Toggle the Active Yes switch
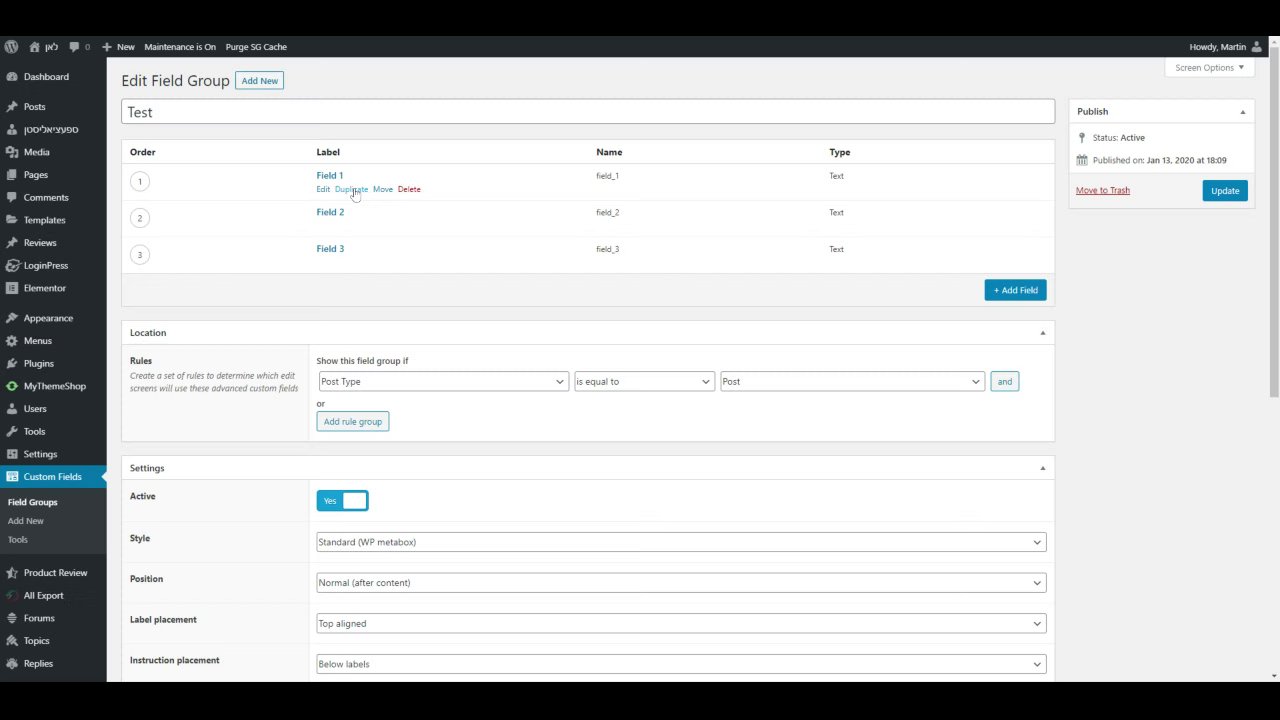This screenshot has width=1280, height=720. click(342, 501)
